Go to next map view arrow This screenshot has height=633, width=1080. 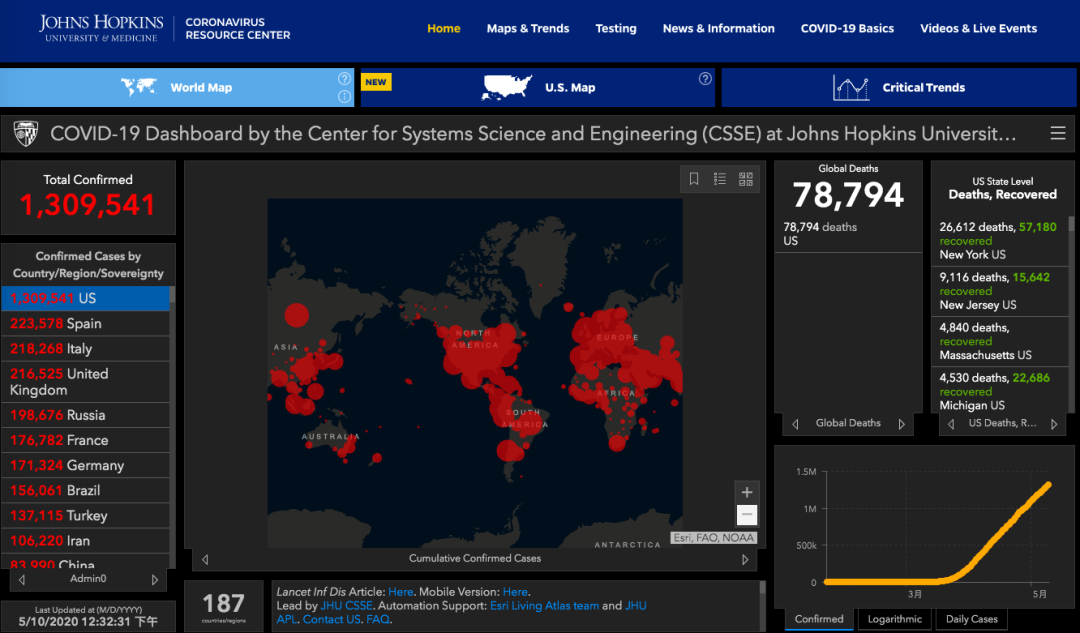[745, 559]
